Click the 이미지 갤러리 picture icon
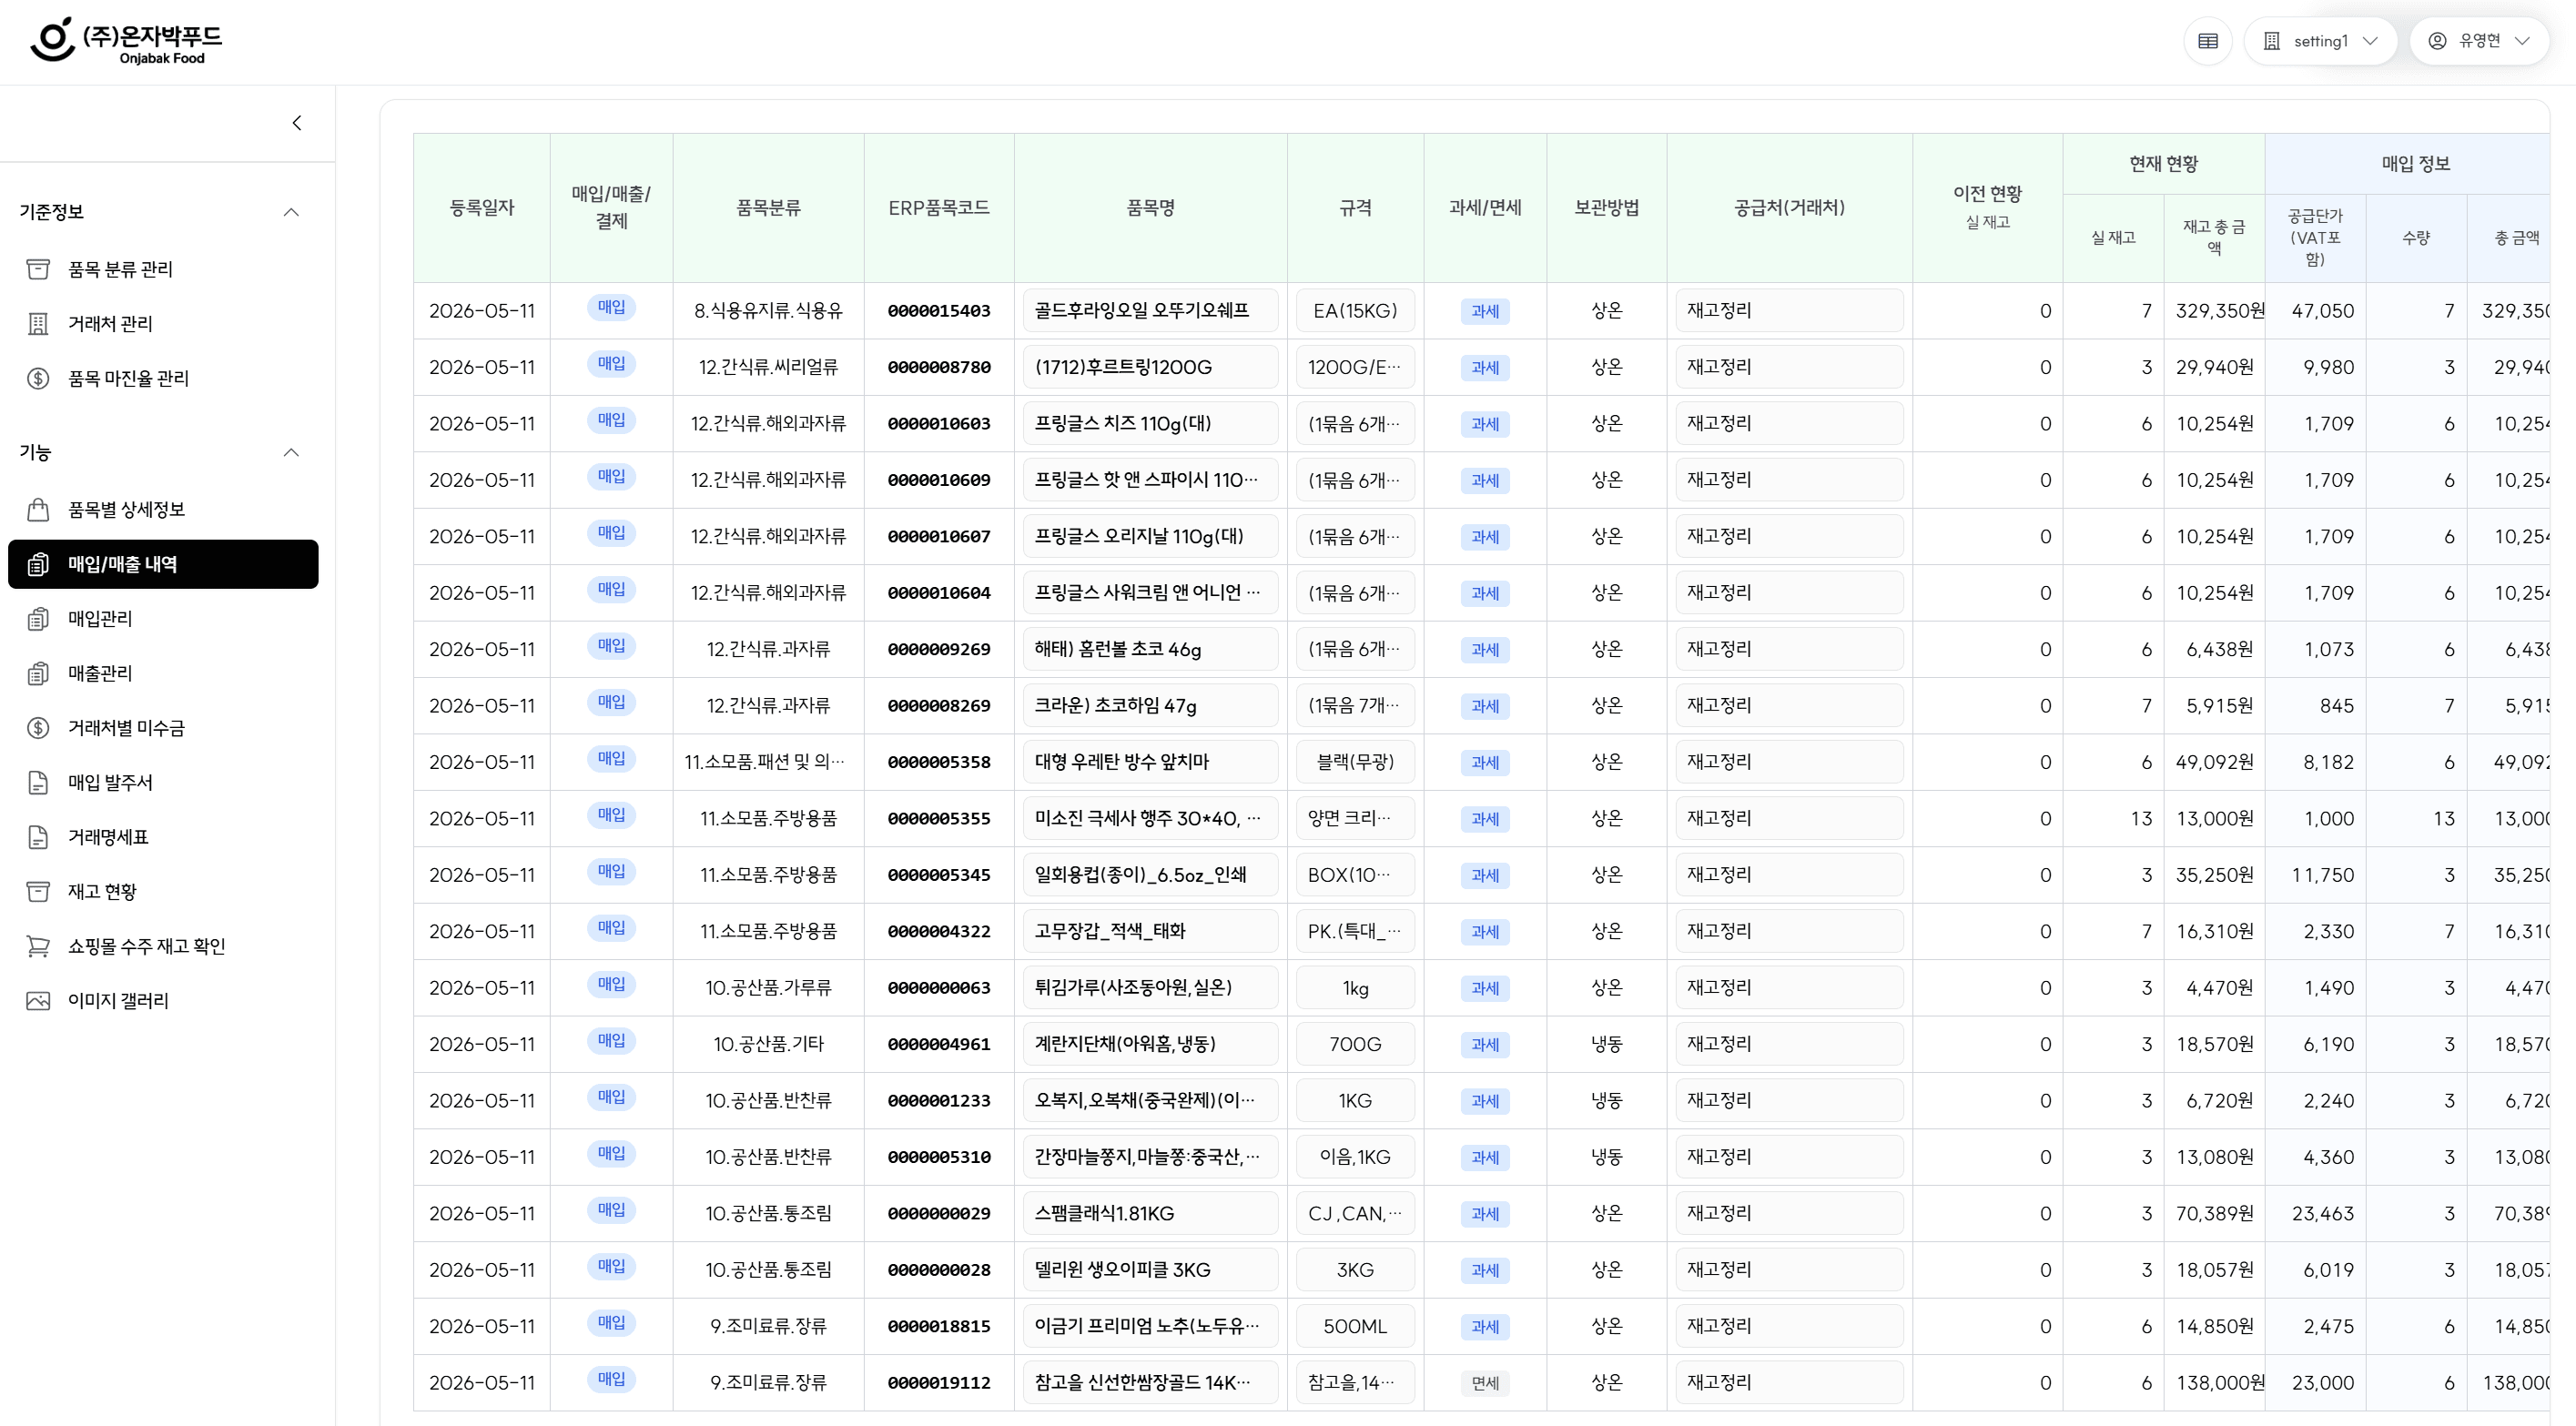 (x=38, y=1001)
